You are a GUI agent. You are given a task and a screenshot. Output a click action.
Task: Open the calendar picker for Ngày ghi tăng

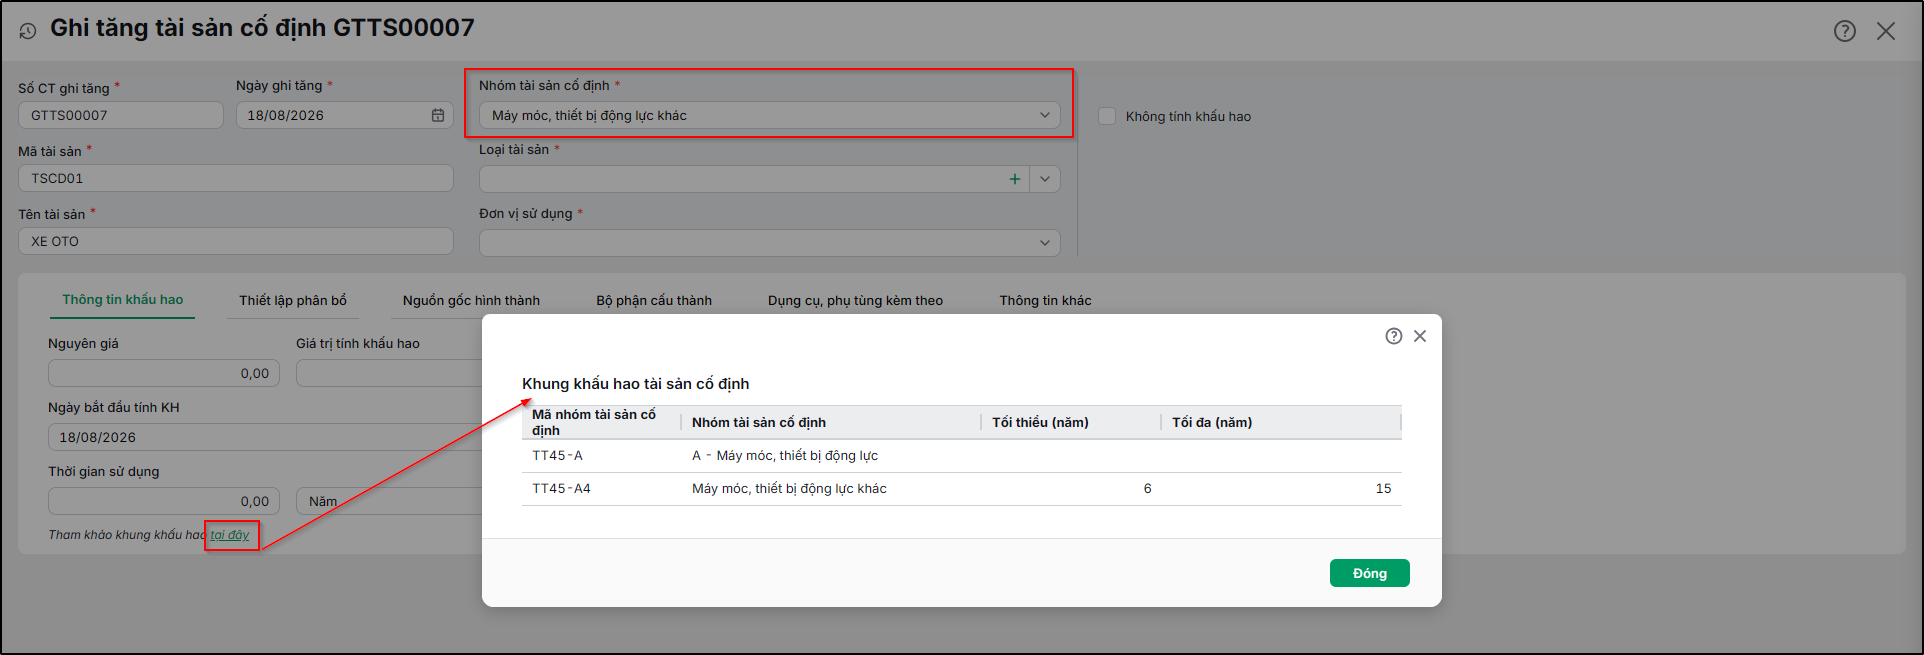(x=437, y=115)
